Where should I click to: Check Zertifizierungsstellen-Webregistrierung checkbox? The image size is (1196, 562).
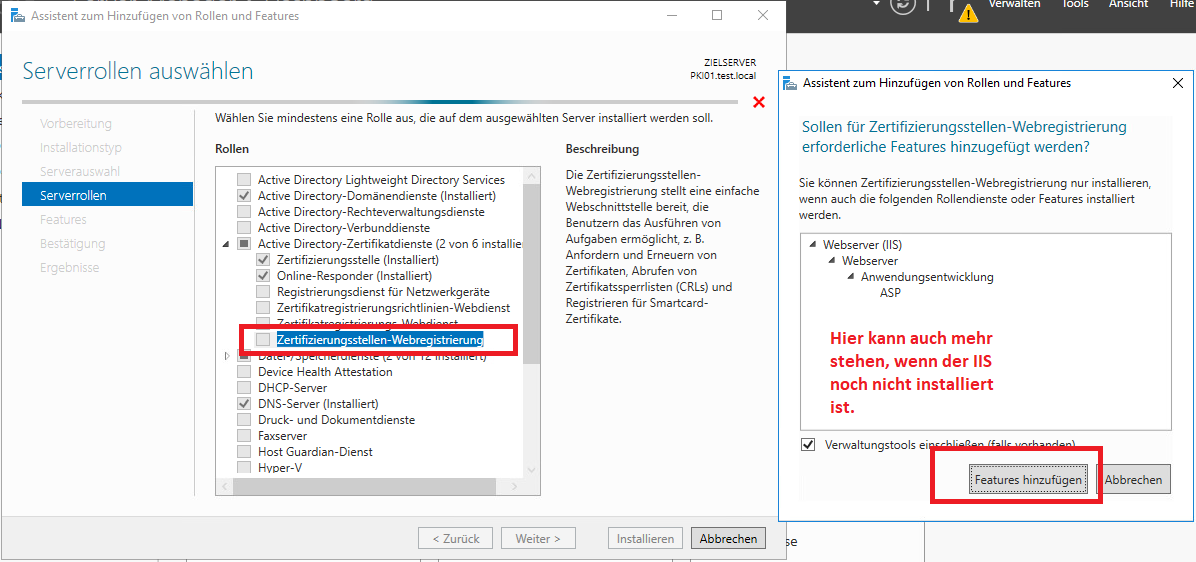[263, 340]
